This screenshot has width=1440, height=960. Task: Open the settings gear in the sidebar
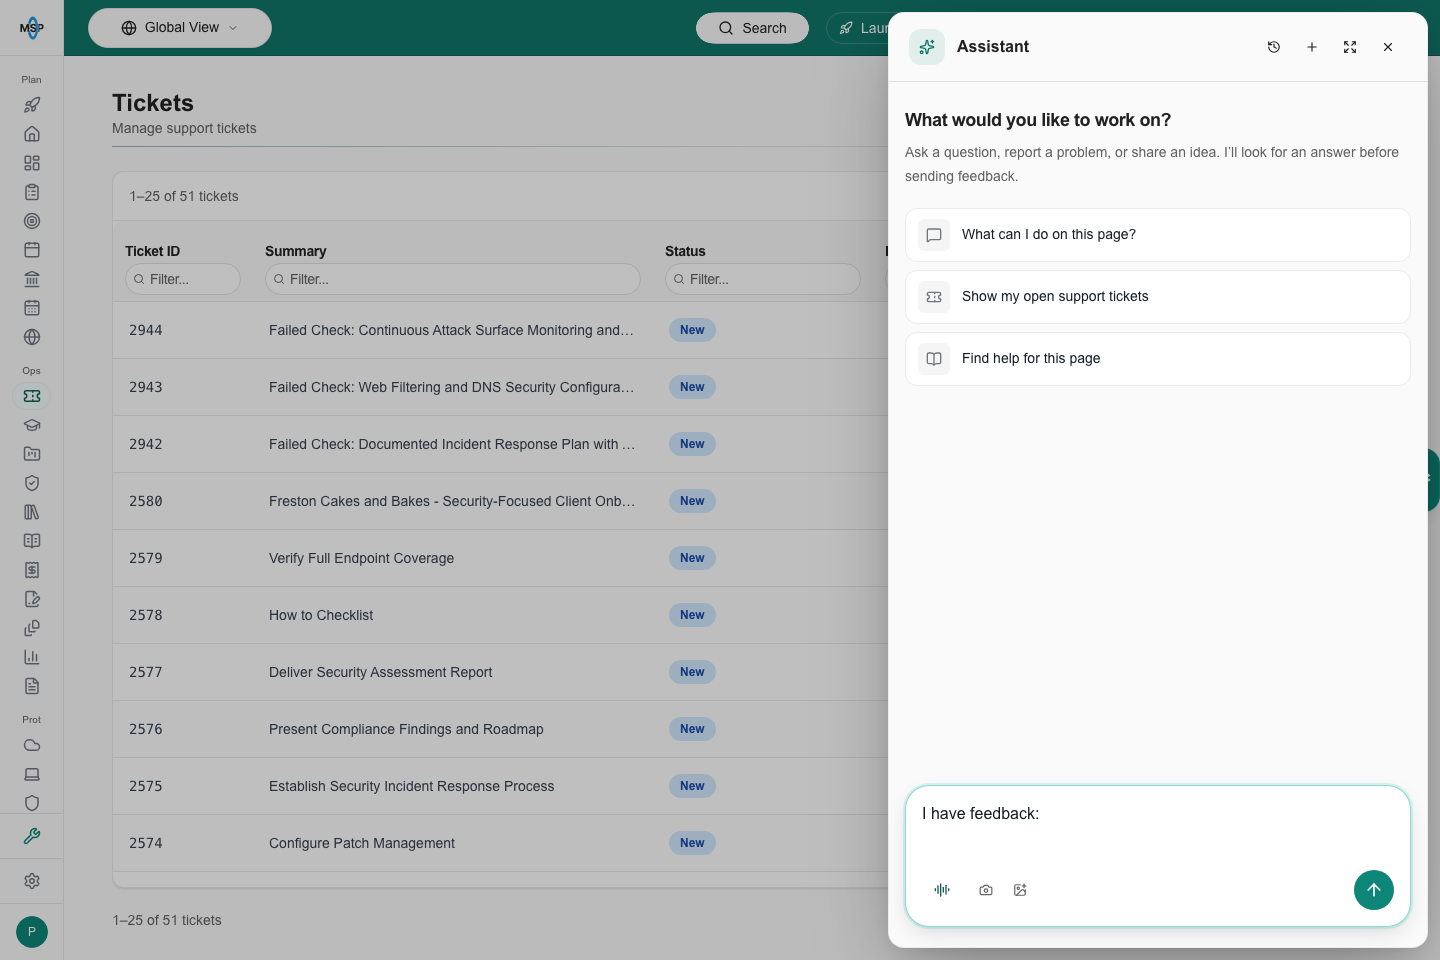coord(32,881)
